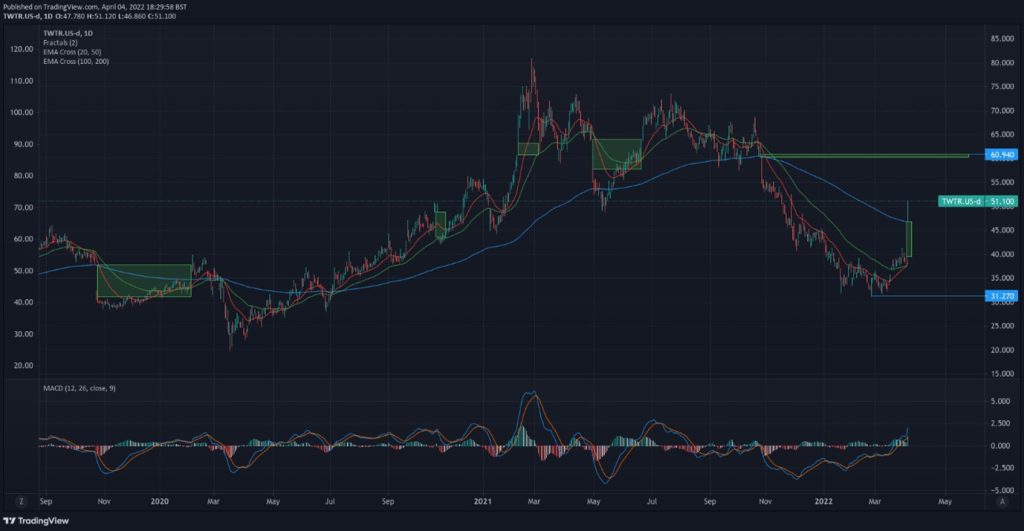
Task: Toggle the A auto-scale button on price axis
Action: click(x=1002, y=502)
